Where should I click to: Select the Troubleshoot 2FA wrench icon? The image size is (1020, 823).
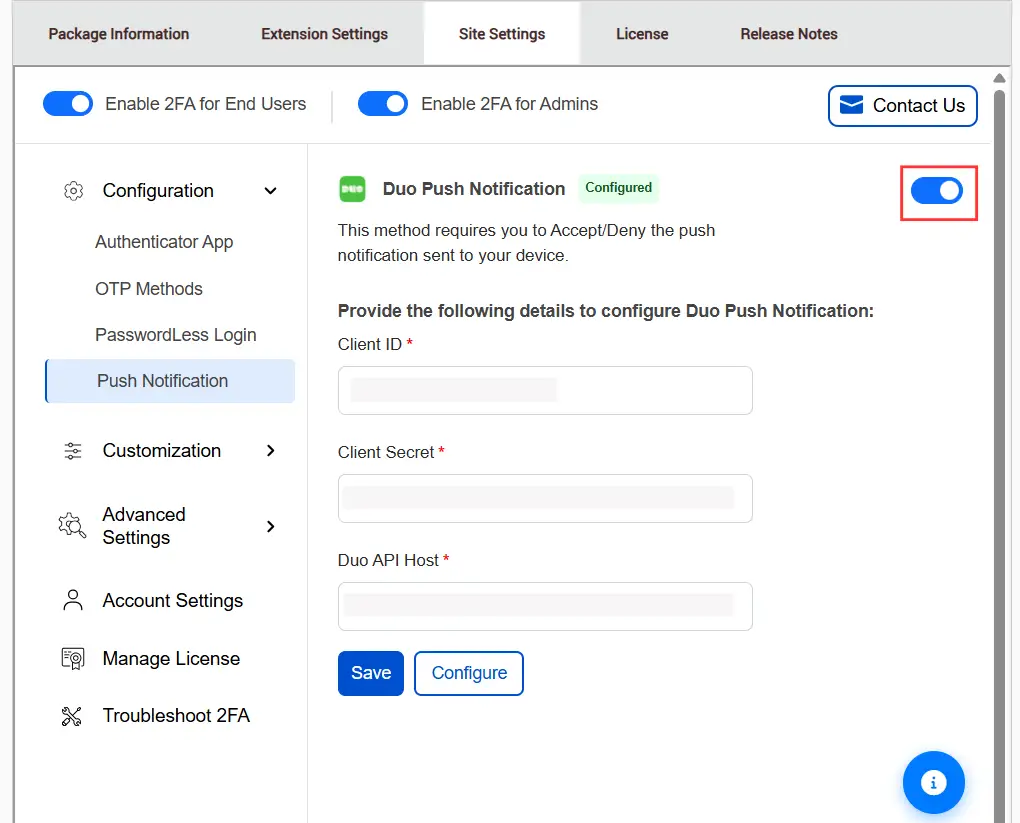pos(71,715)
